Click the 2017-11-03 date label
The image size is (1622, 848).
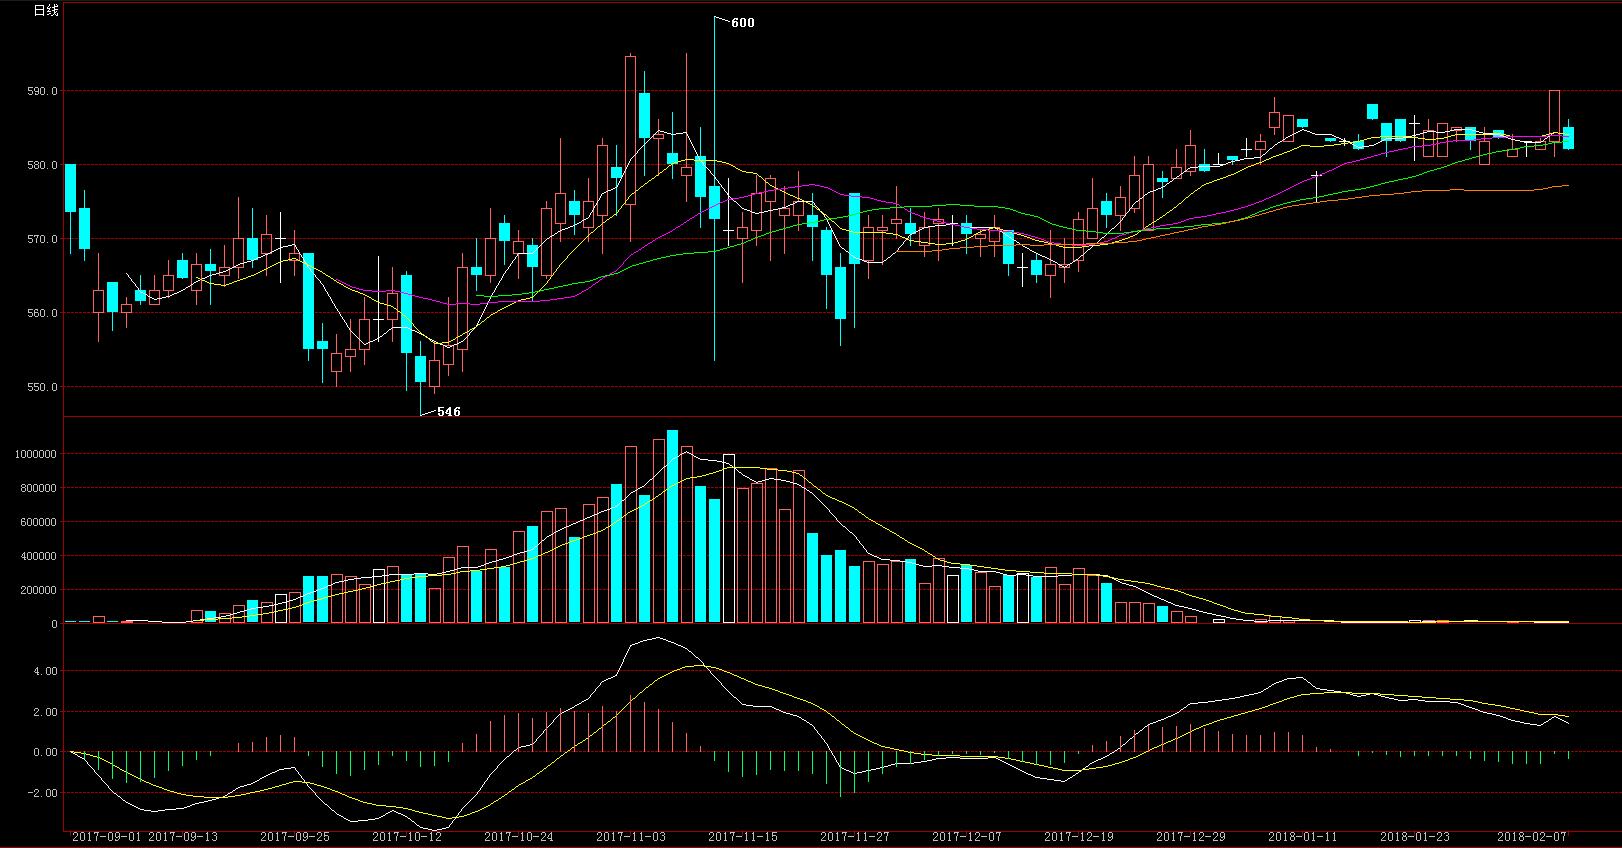click(x=630, y=837)
